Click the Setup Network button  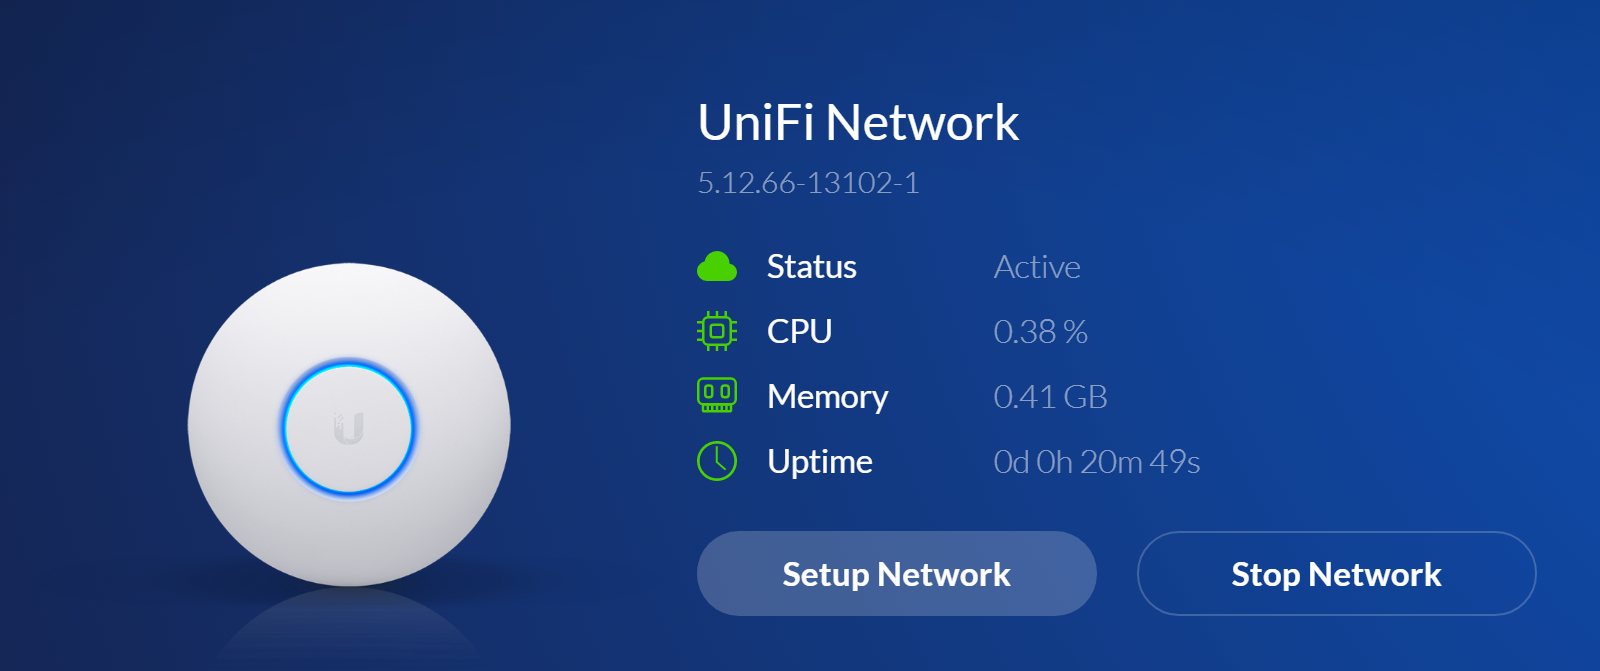(x=896, y=573)
